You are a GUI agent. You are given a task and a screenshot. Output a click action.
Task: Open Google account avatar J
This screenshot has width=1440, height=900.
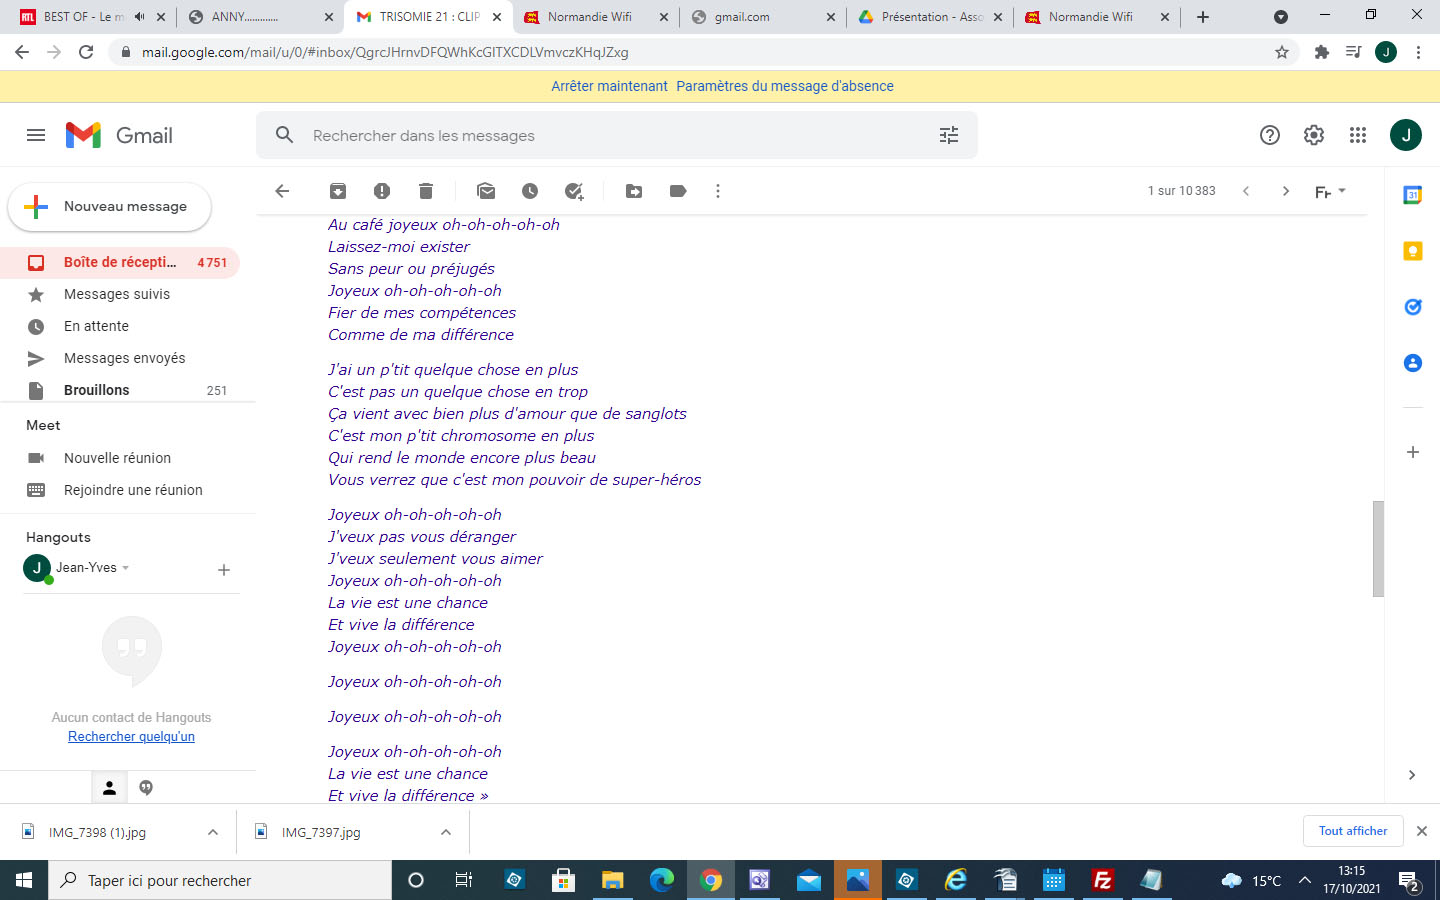tap(1406, 135)
